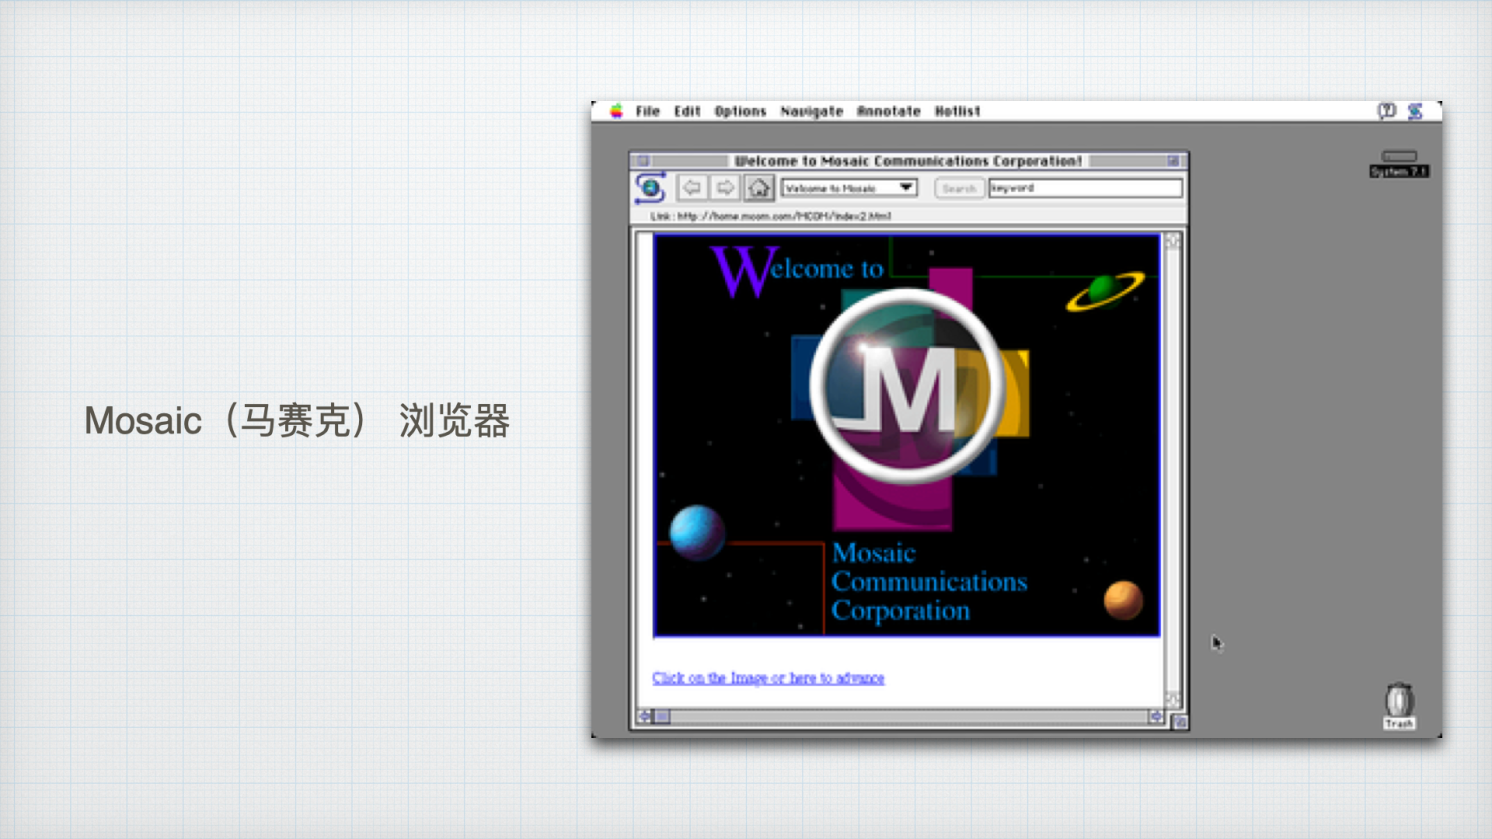Open the Hotlist menu
The width and height of the screenshot is (1492, 839).
pyautogui.click(x=957, y=111)
